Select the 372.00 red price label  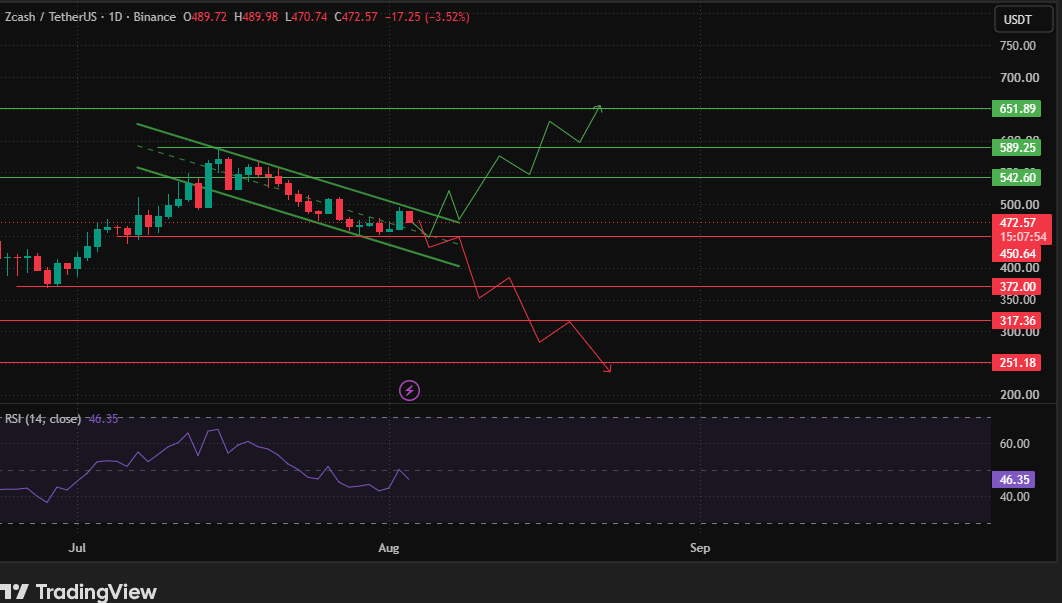[x=1016, y=287]
